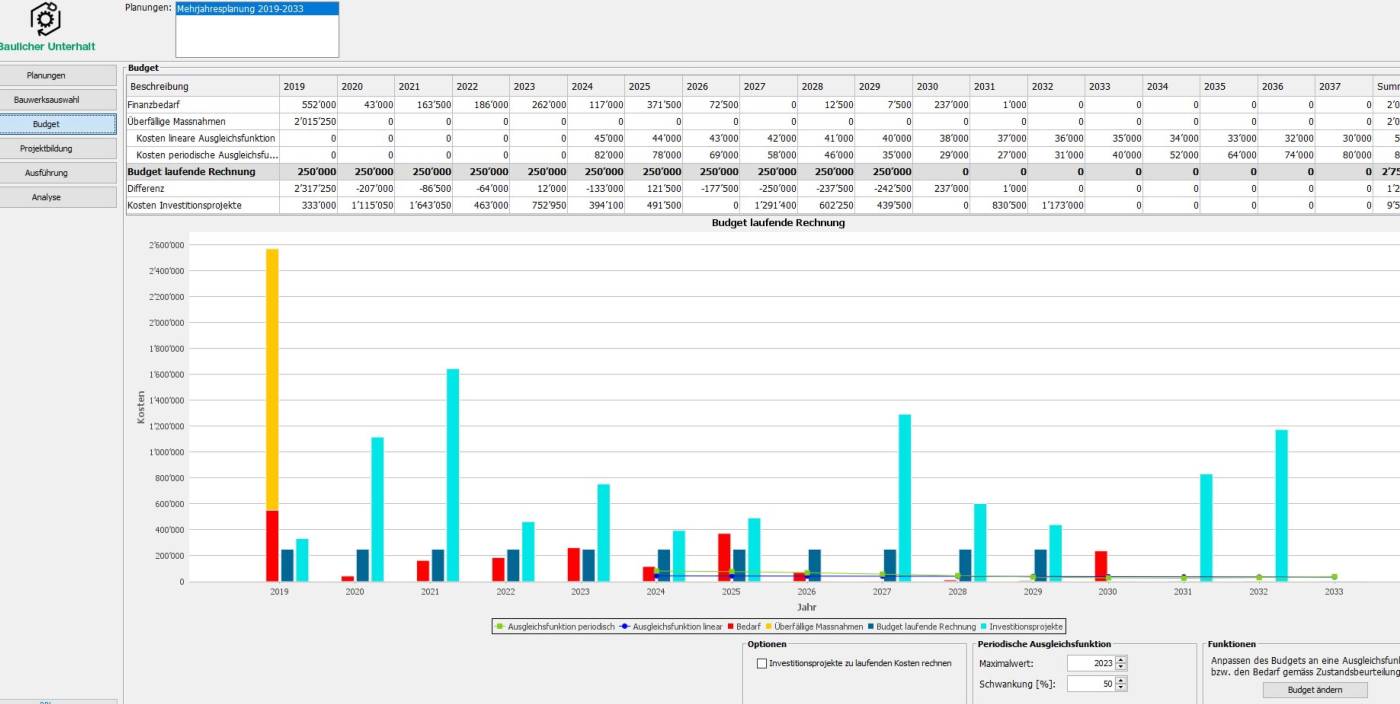The height and width of the screenshot is (704, 1400).
Task: Decrease Schwankung percentage with down arrow
Action: (1121, 688)
